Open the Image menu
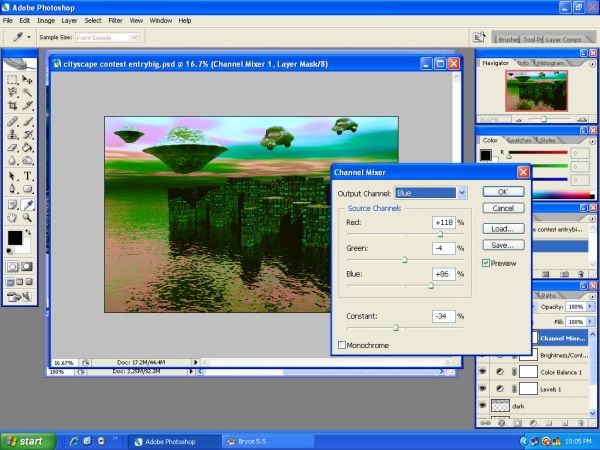This screenshot has height=450, width=600. [x=46, y=21]
